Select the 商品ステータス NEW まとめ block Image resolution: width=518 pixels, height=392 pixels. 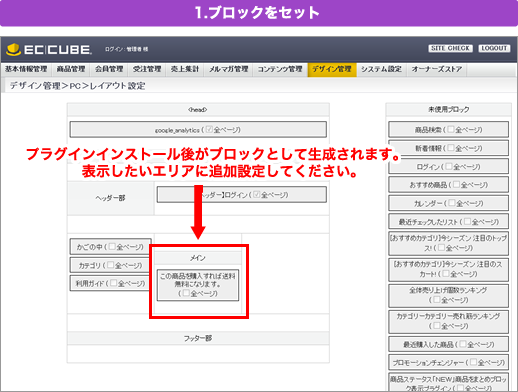(x=448, y=383)
